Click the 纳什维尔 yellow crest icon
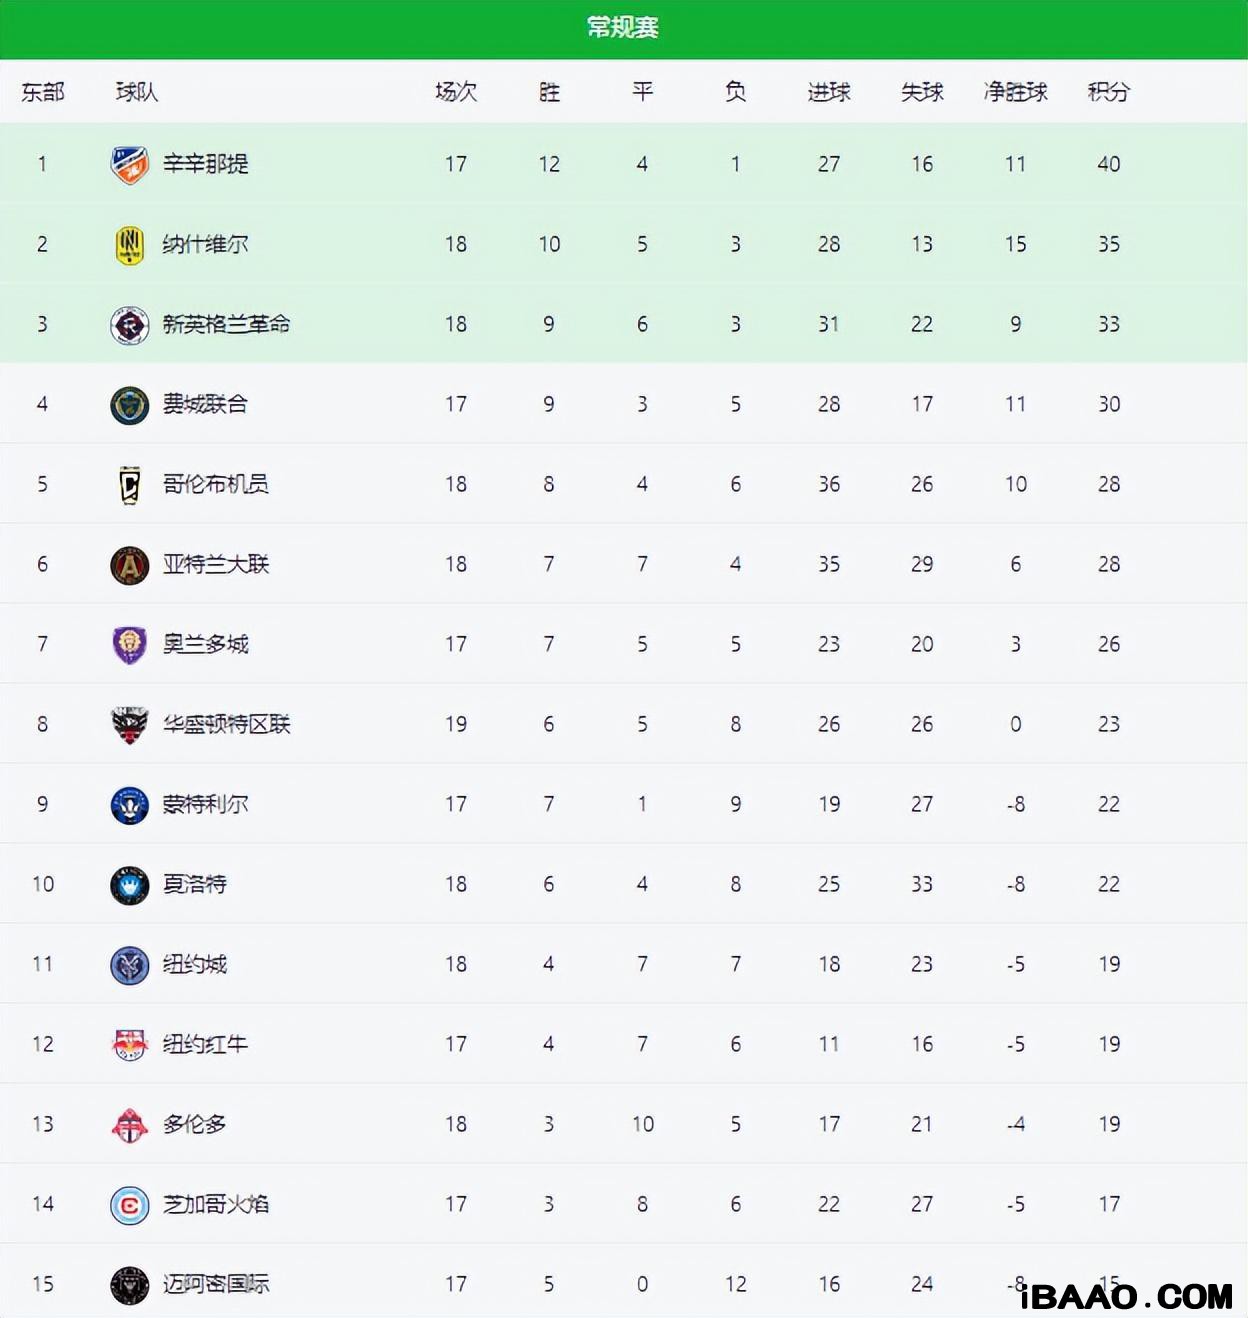The width and height of the screenshot is (1248, 1318). coord(129,244)
